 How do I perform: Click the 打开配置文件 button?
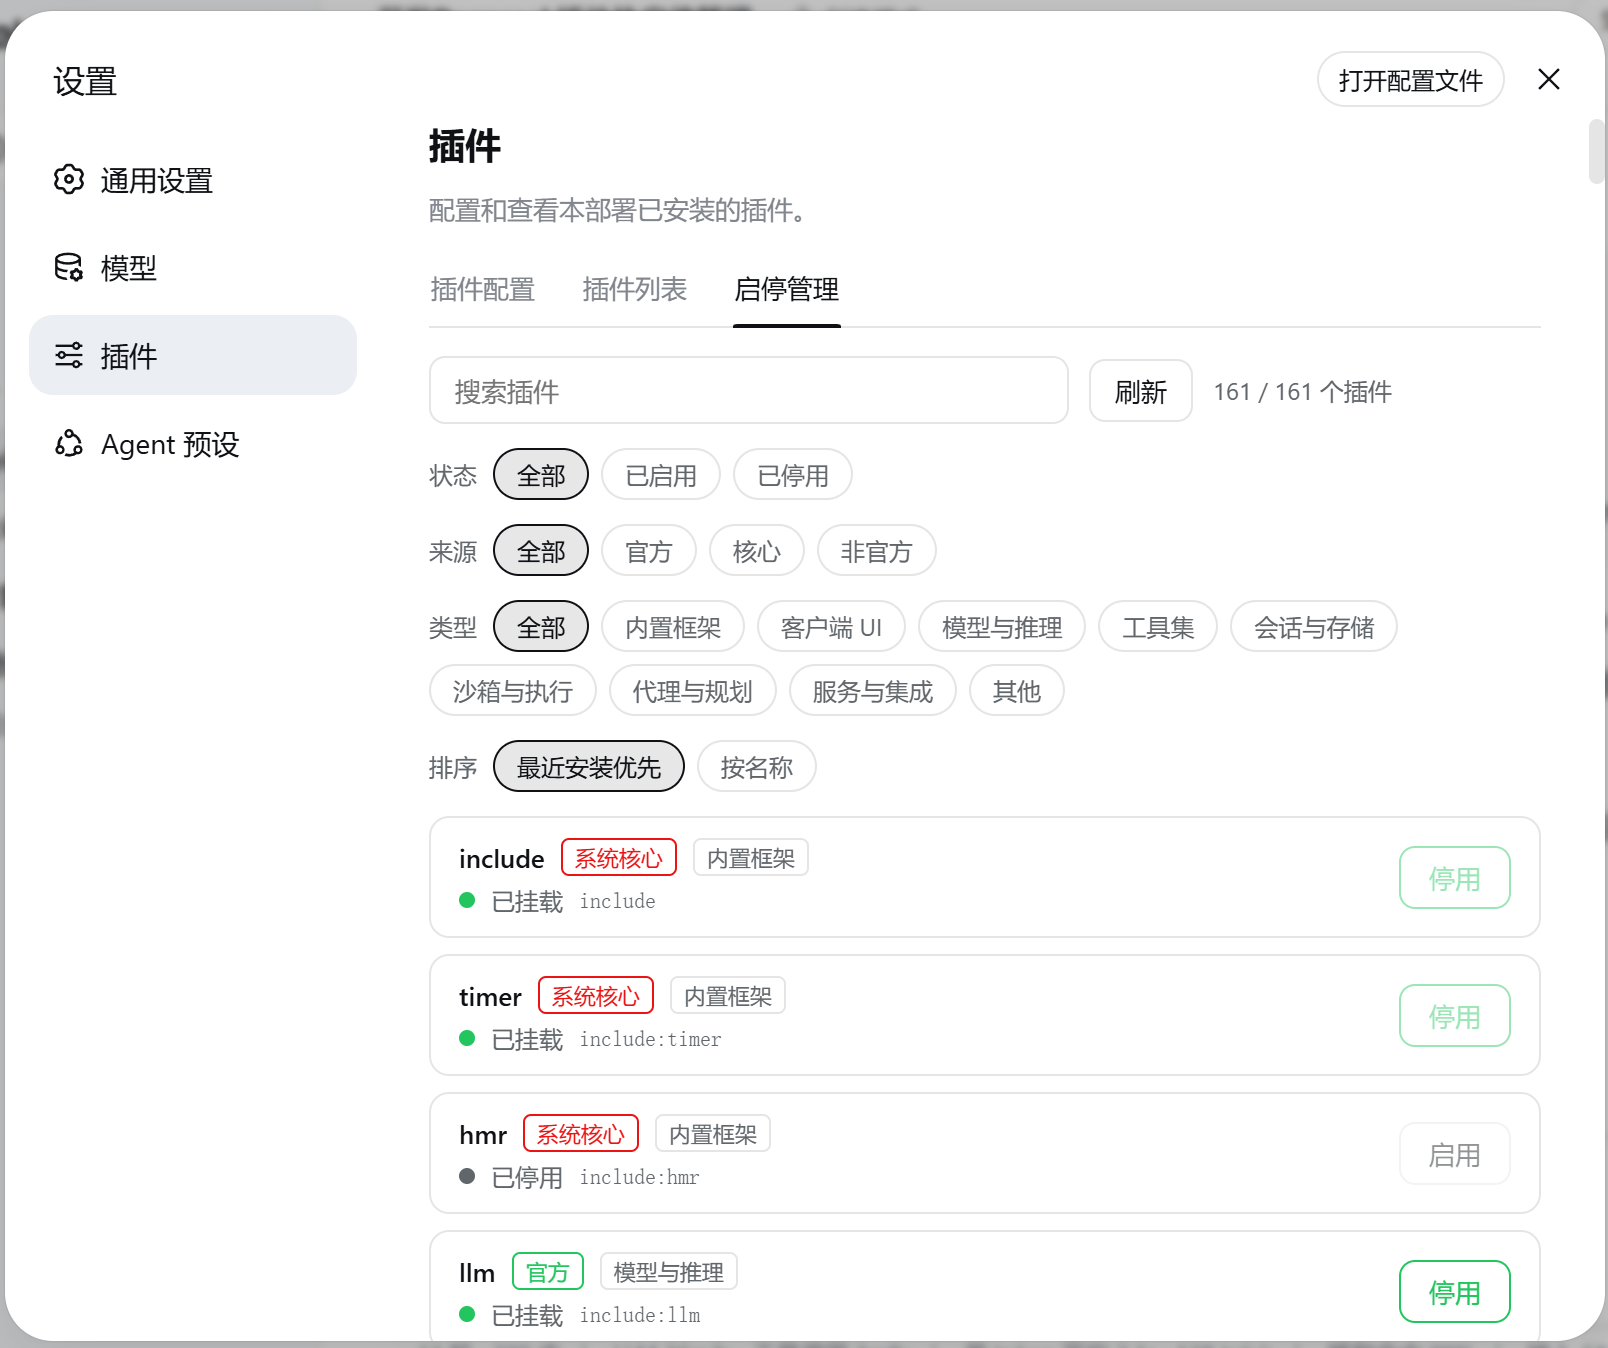click(1410, 80)
